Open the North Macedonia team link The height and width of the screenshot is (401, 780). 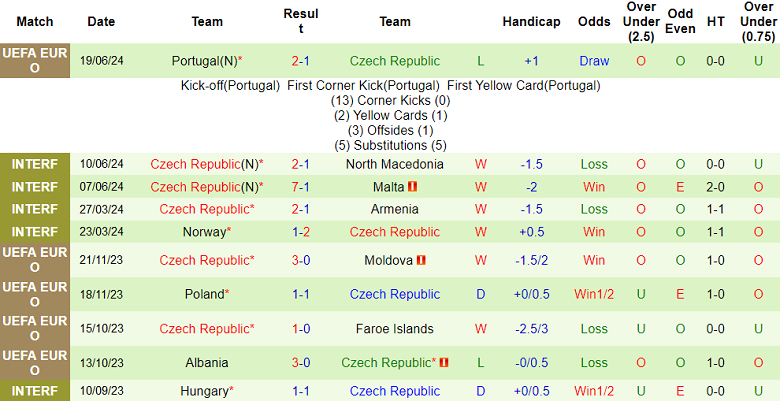pyautogui.click(x=395, y=164)
